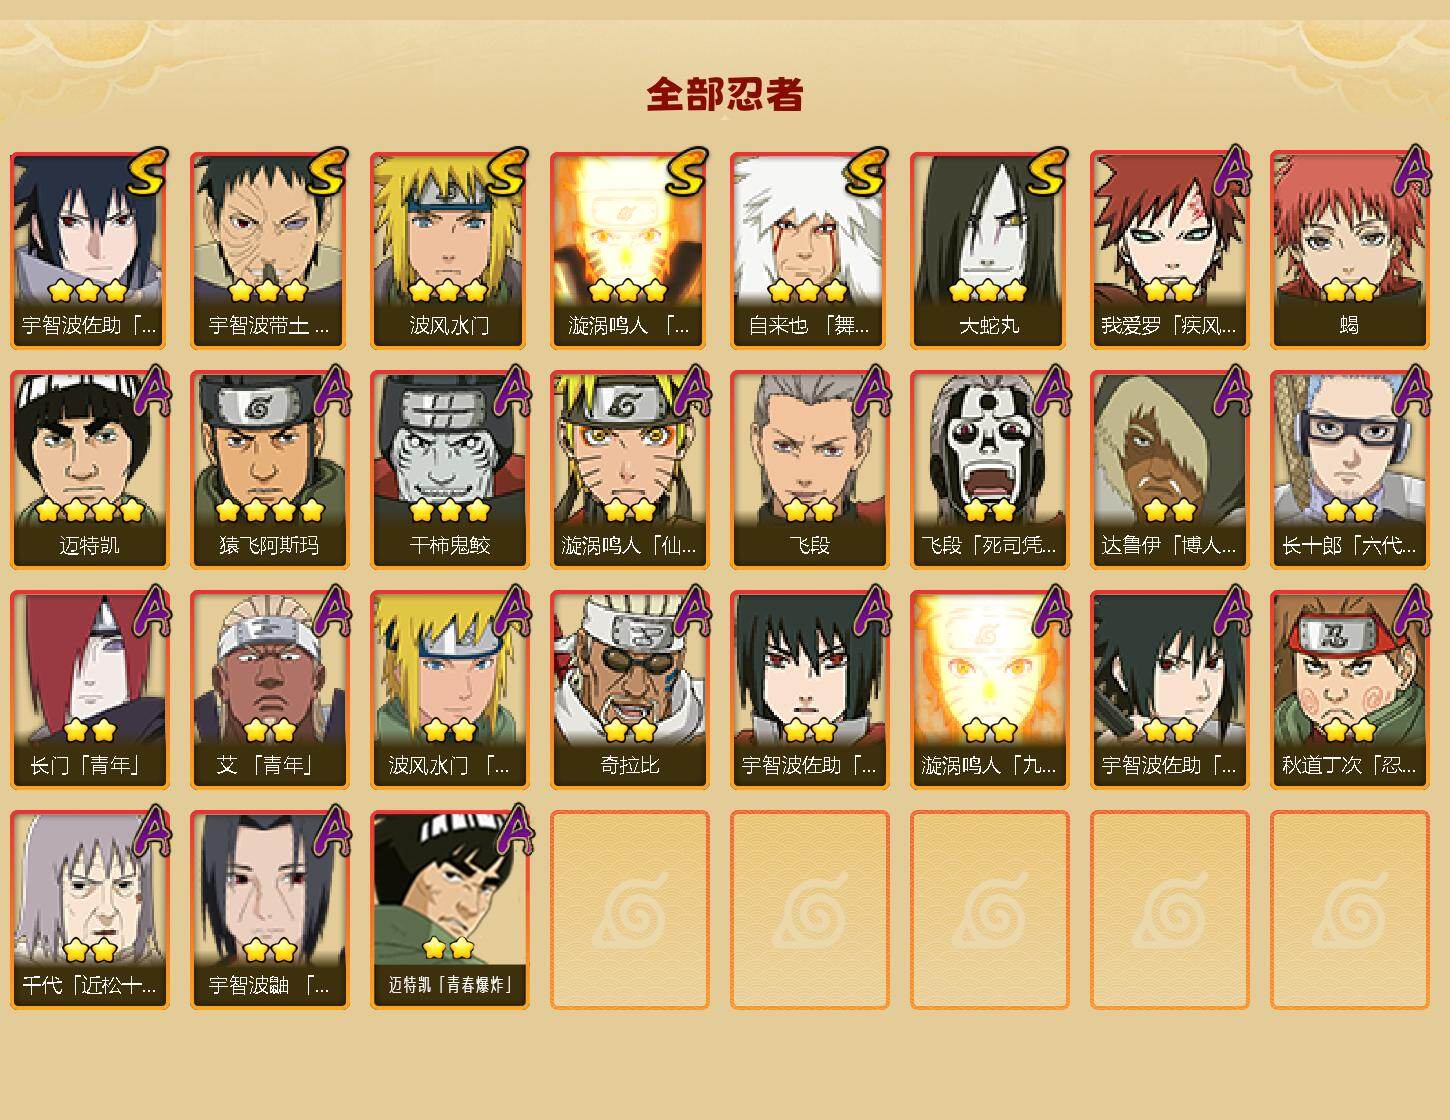Select the 奇拉比 ninja card

click(629, 690)
